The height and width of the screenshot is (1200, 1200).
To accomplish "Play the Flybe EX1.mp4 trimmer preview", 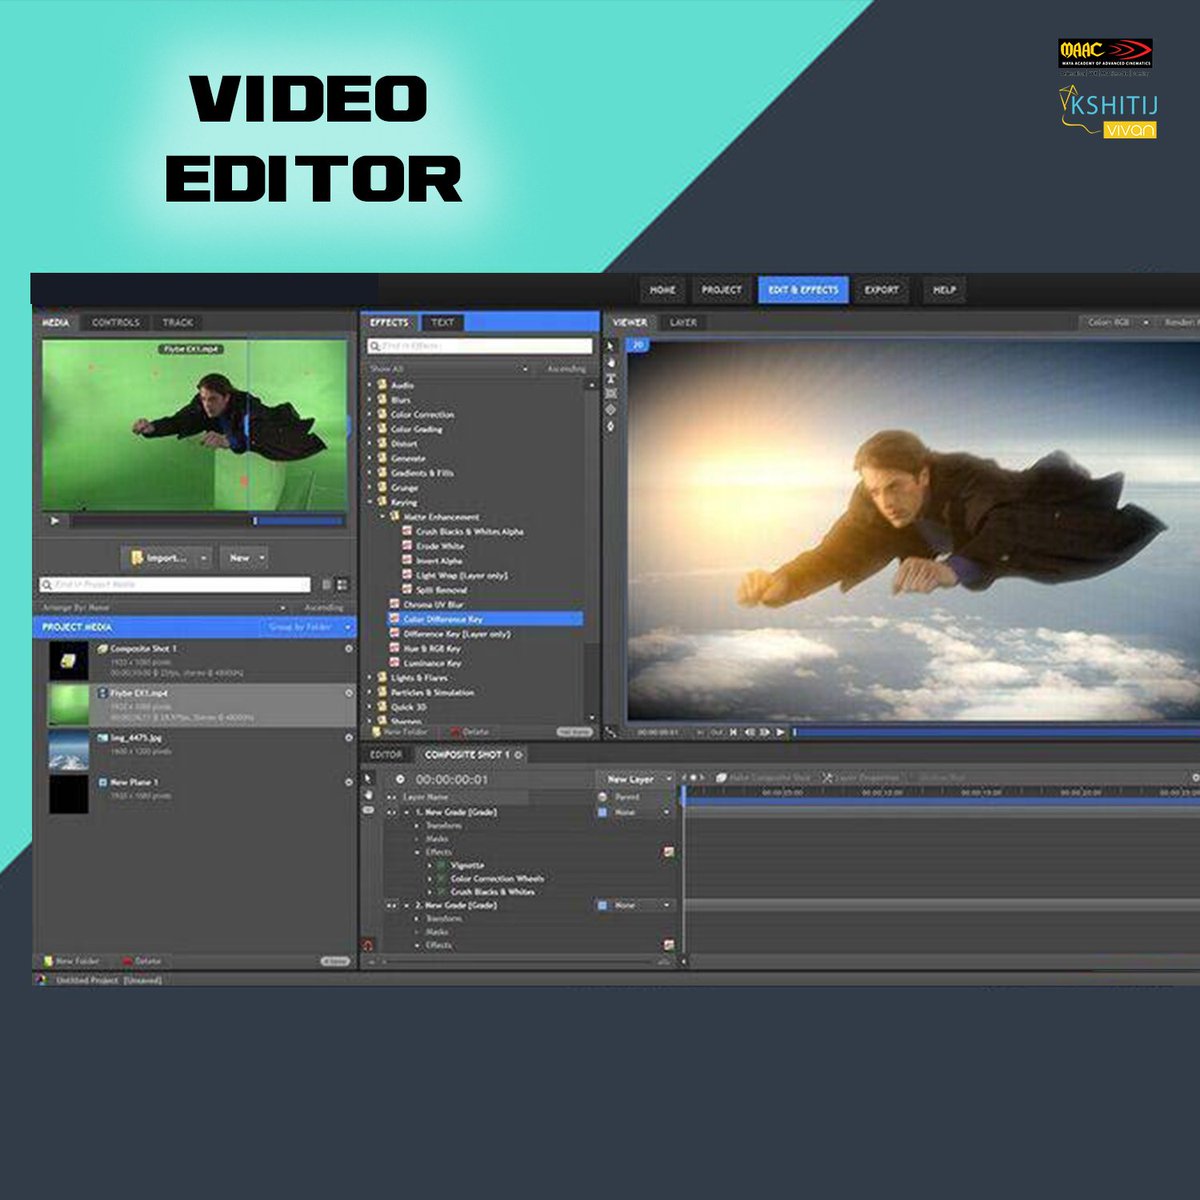I will click(x=55, y=520).
